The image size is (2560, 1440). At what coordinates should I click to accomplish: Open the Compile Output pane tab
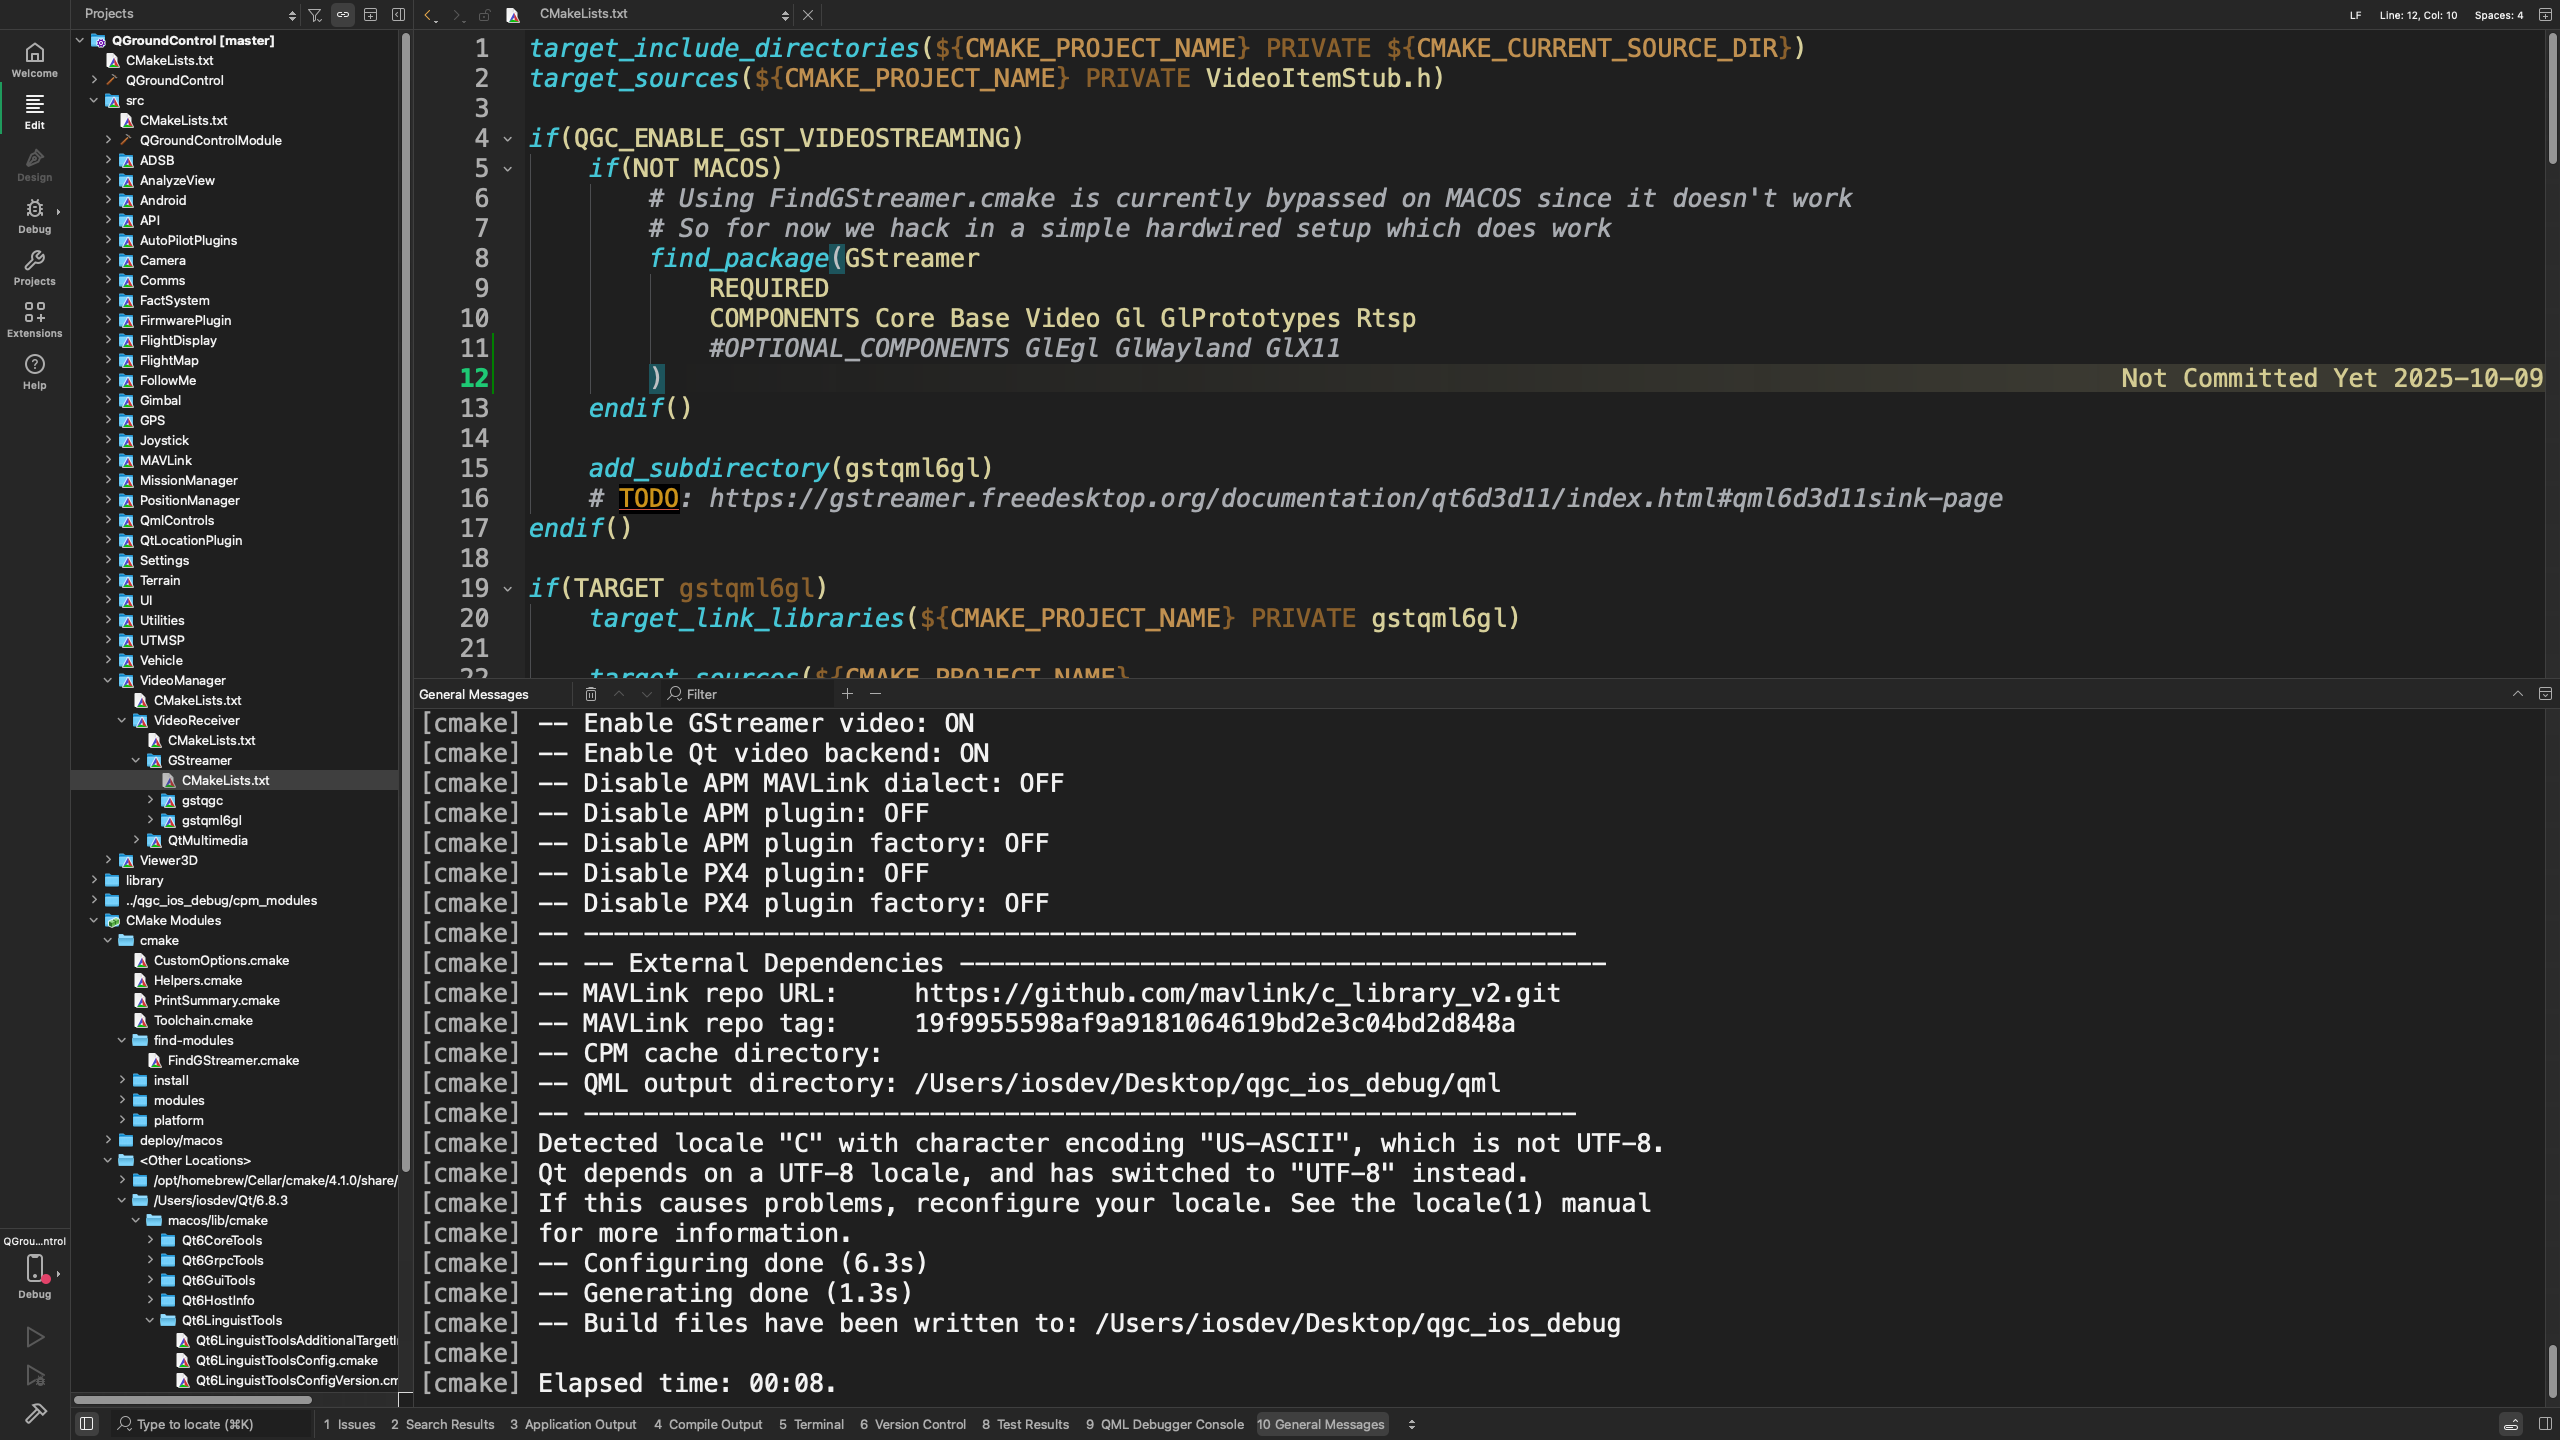tap(707, 1424)
